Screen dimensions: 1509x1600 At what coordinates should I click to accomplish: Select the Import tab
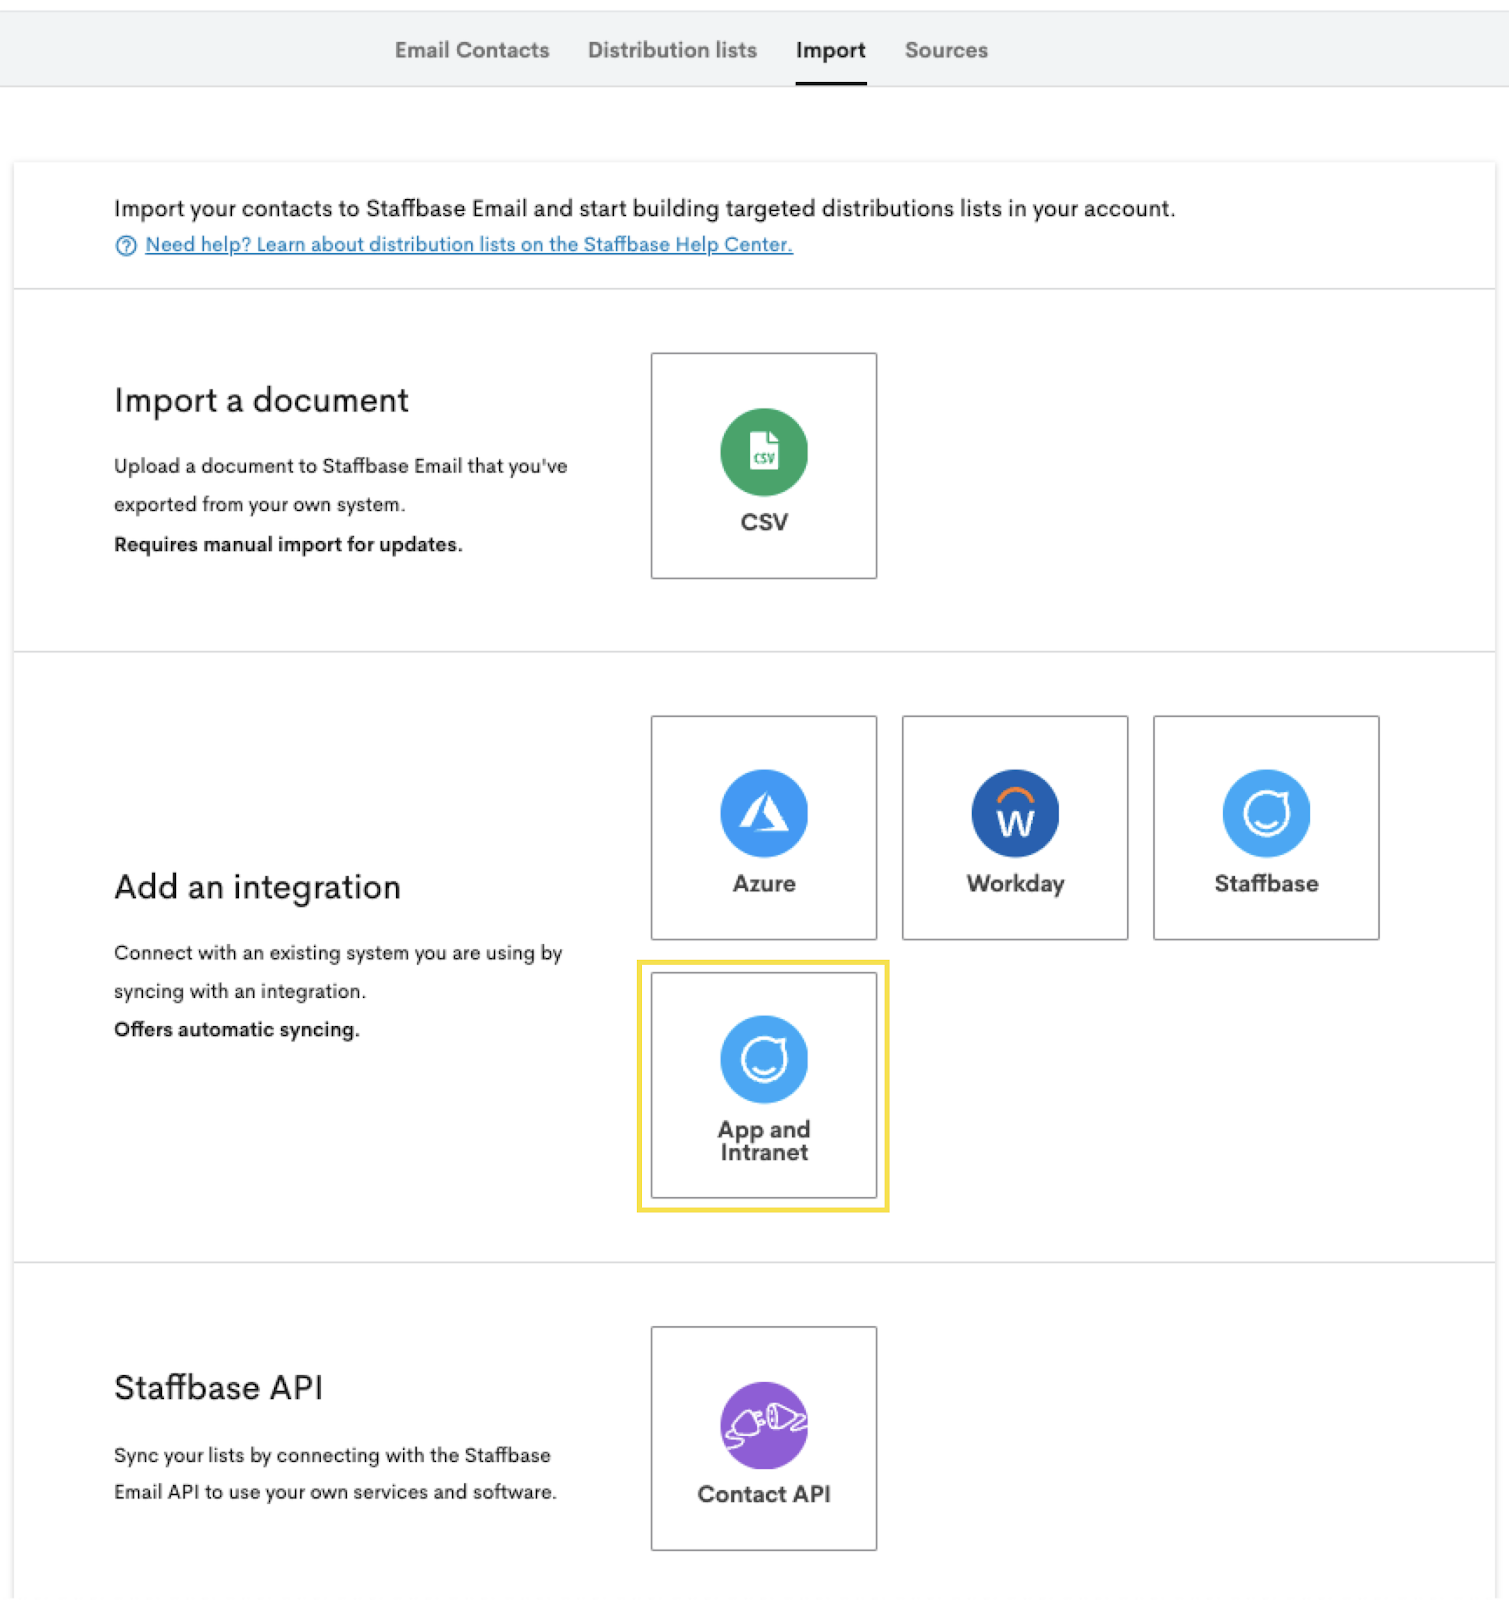pos(831,50)
